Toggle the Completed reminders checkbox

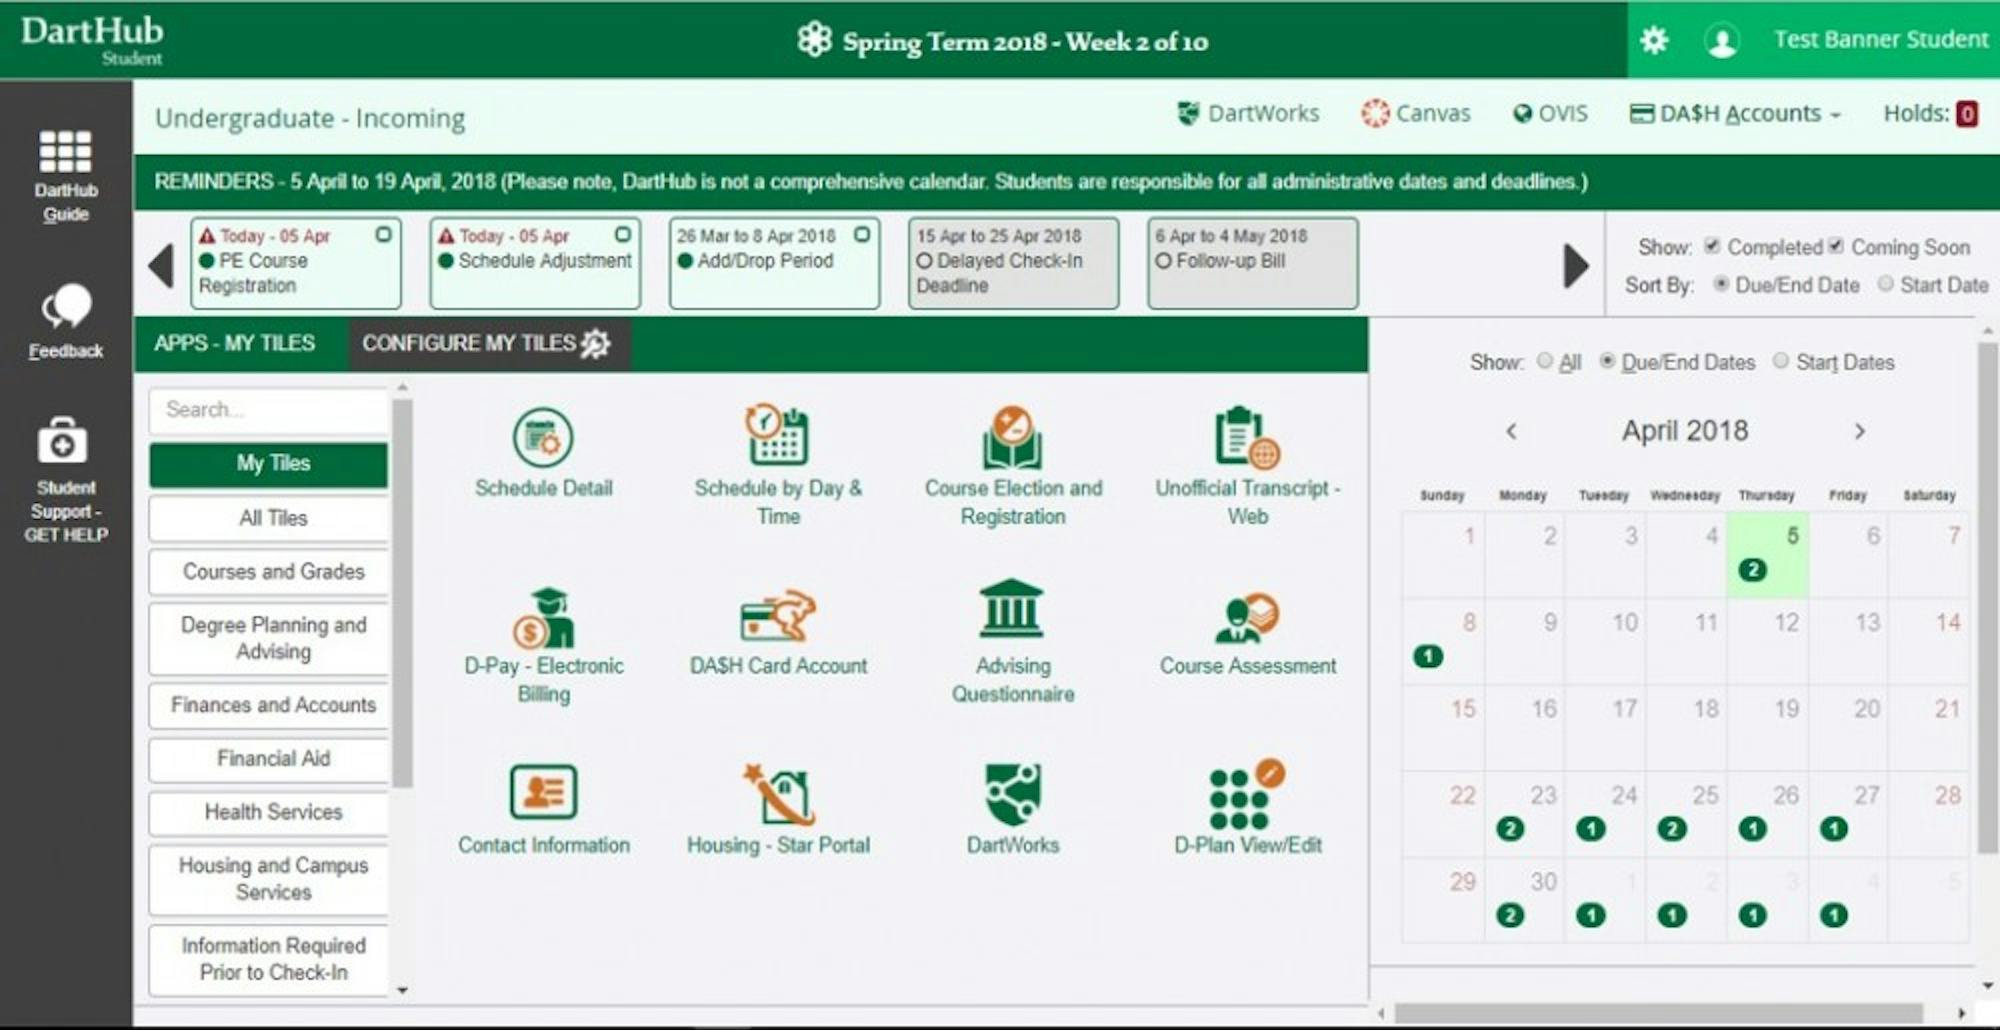1712,246
